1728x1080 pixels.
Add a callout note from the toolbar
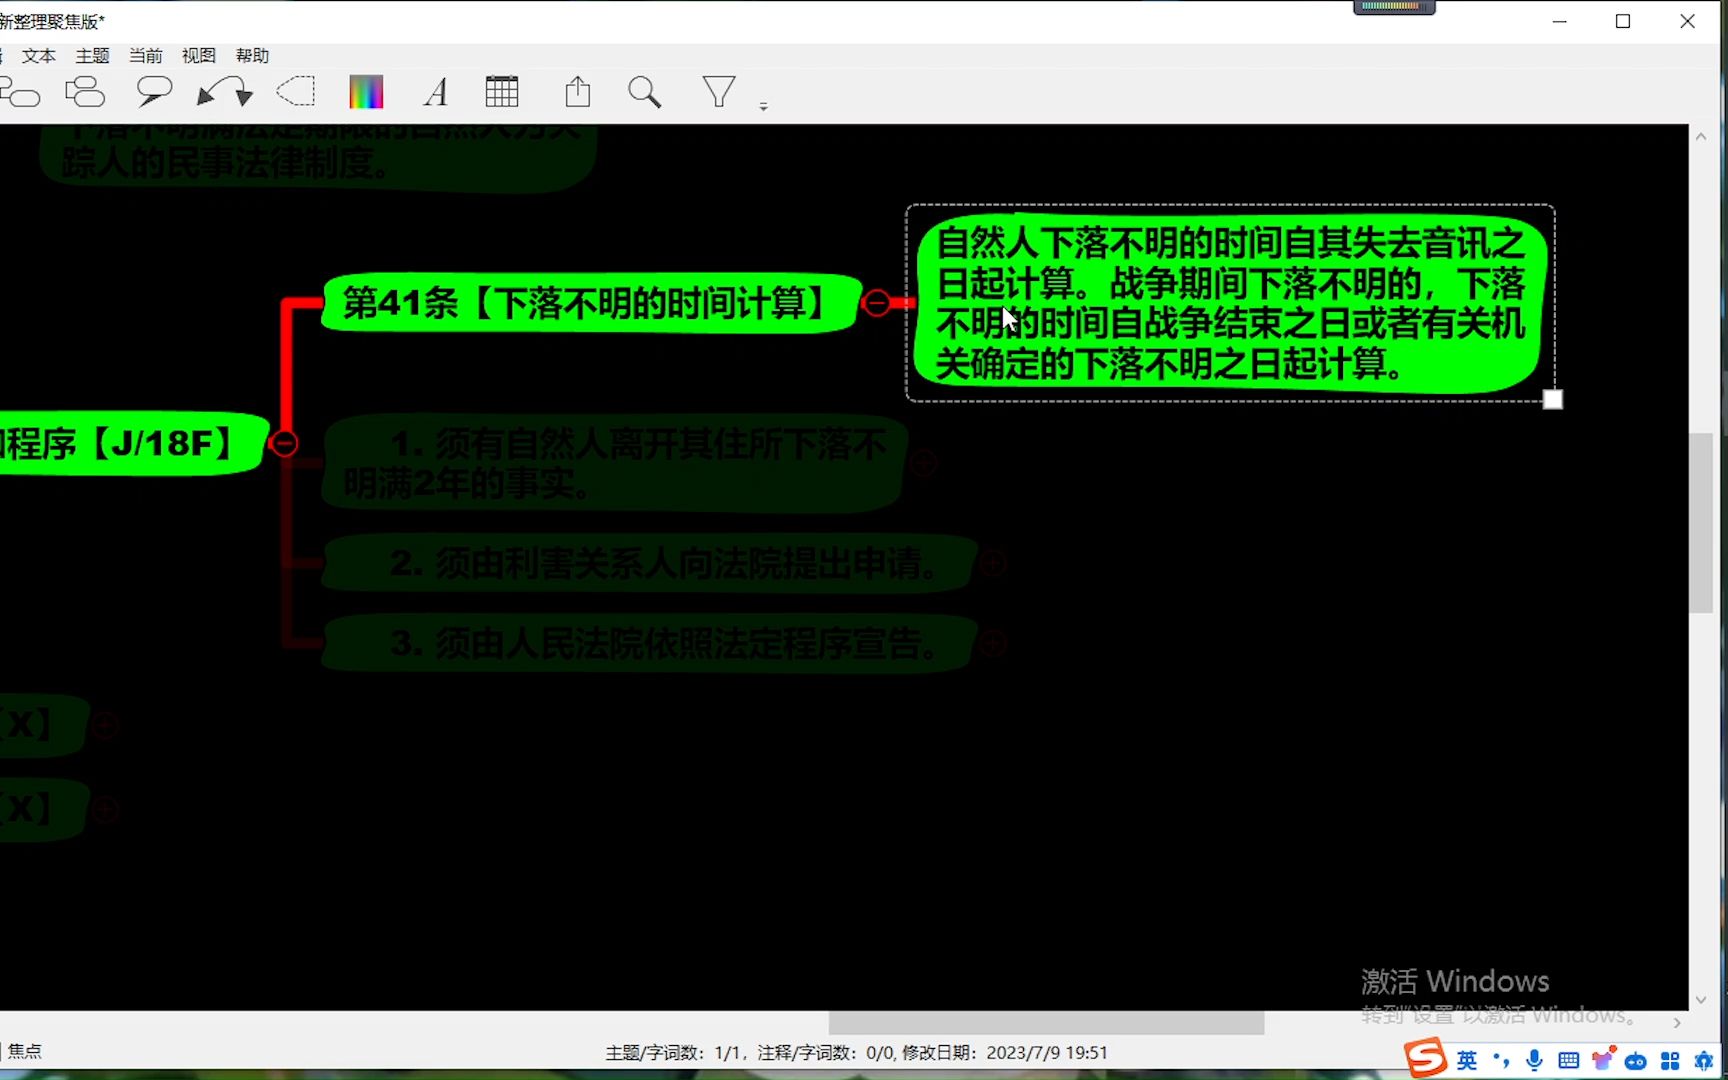[x=154, y=93]
